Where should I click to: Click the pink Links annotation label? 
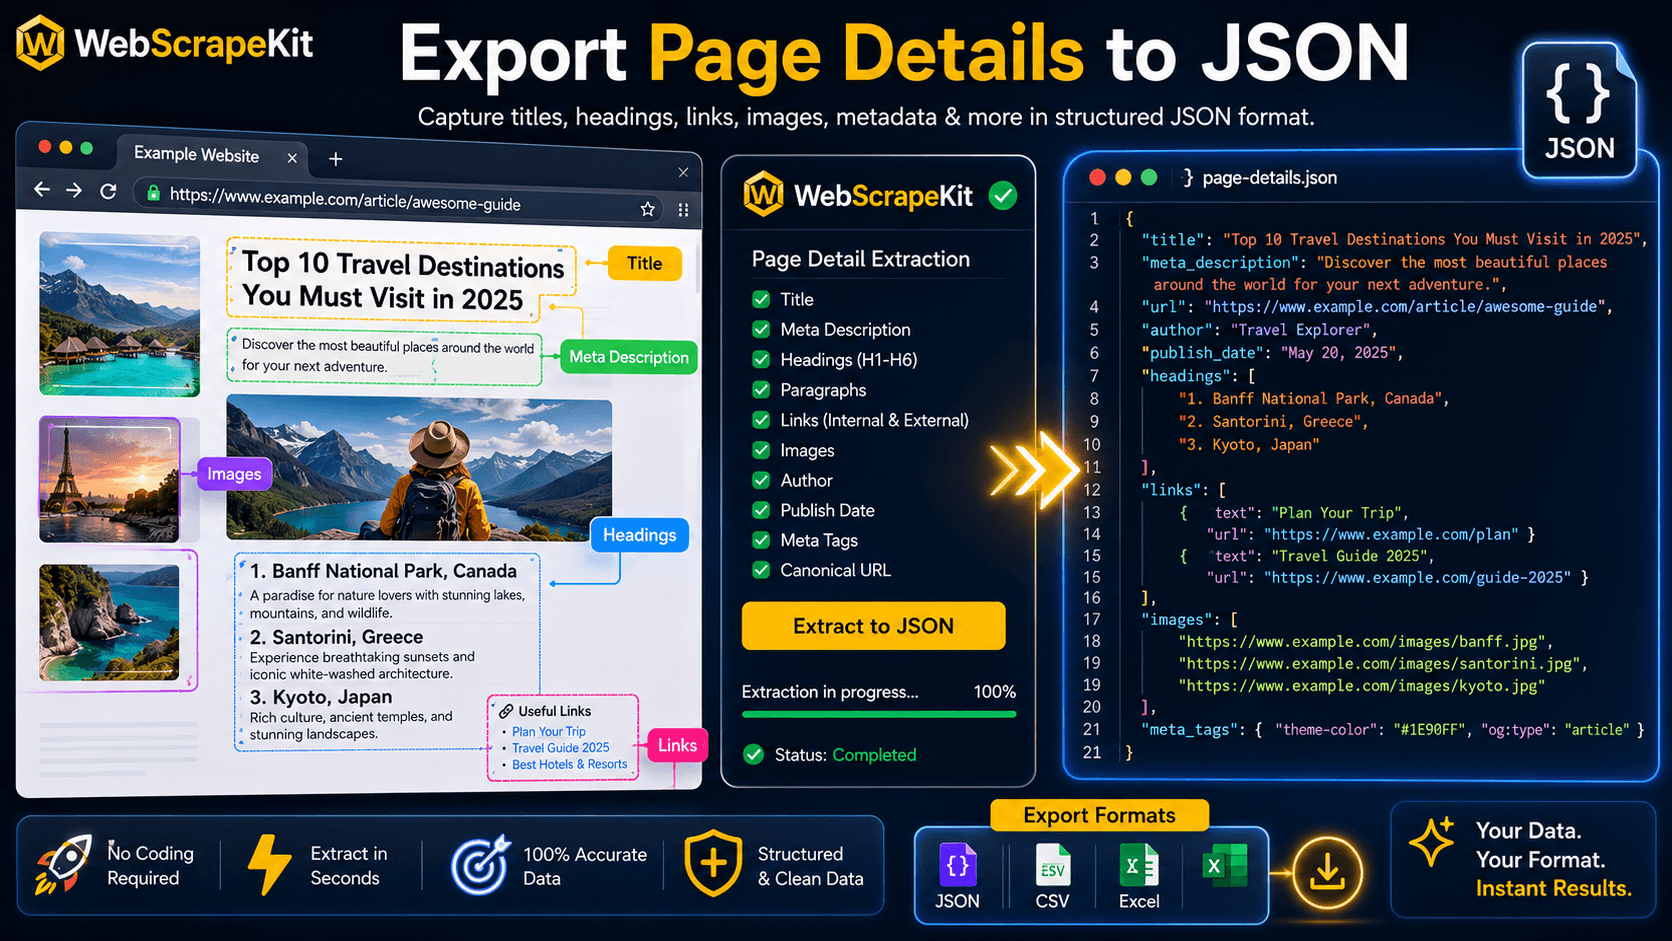pos(678,745)
